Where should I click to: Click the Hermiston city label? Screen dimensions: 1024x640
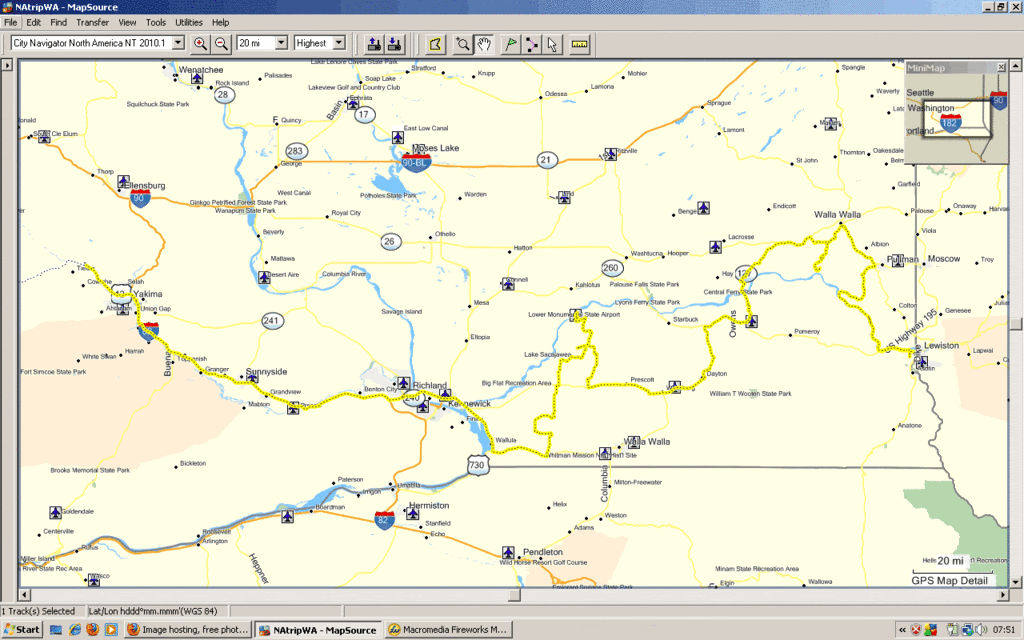tap(429, 505)
